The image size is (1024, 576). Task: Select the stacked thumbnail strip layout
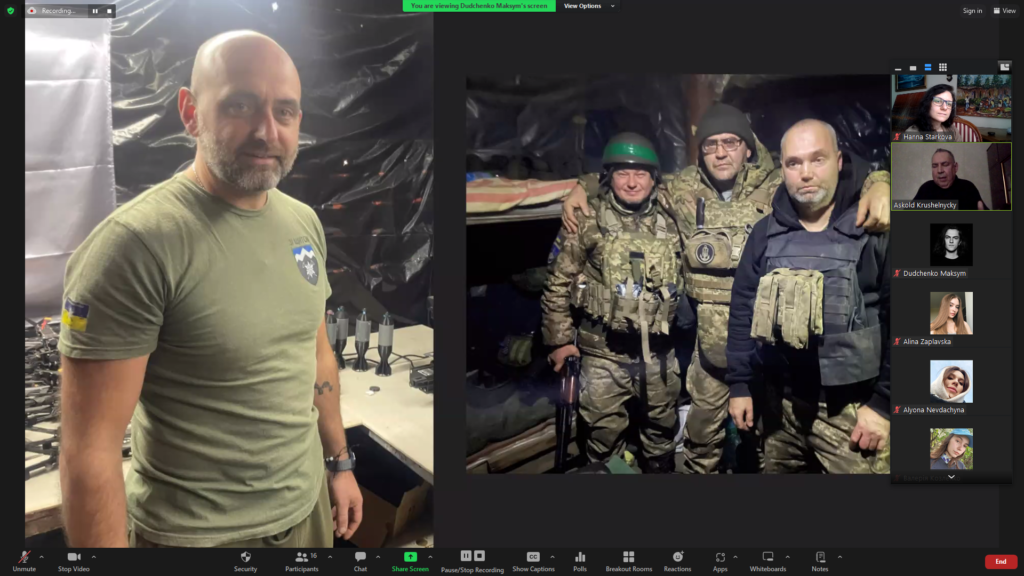coord(928,67)
